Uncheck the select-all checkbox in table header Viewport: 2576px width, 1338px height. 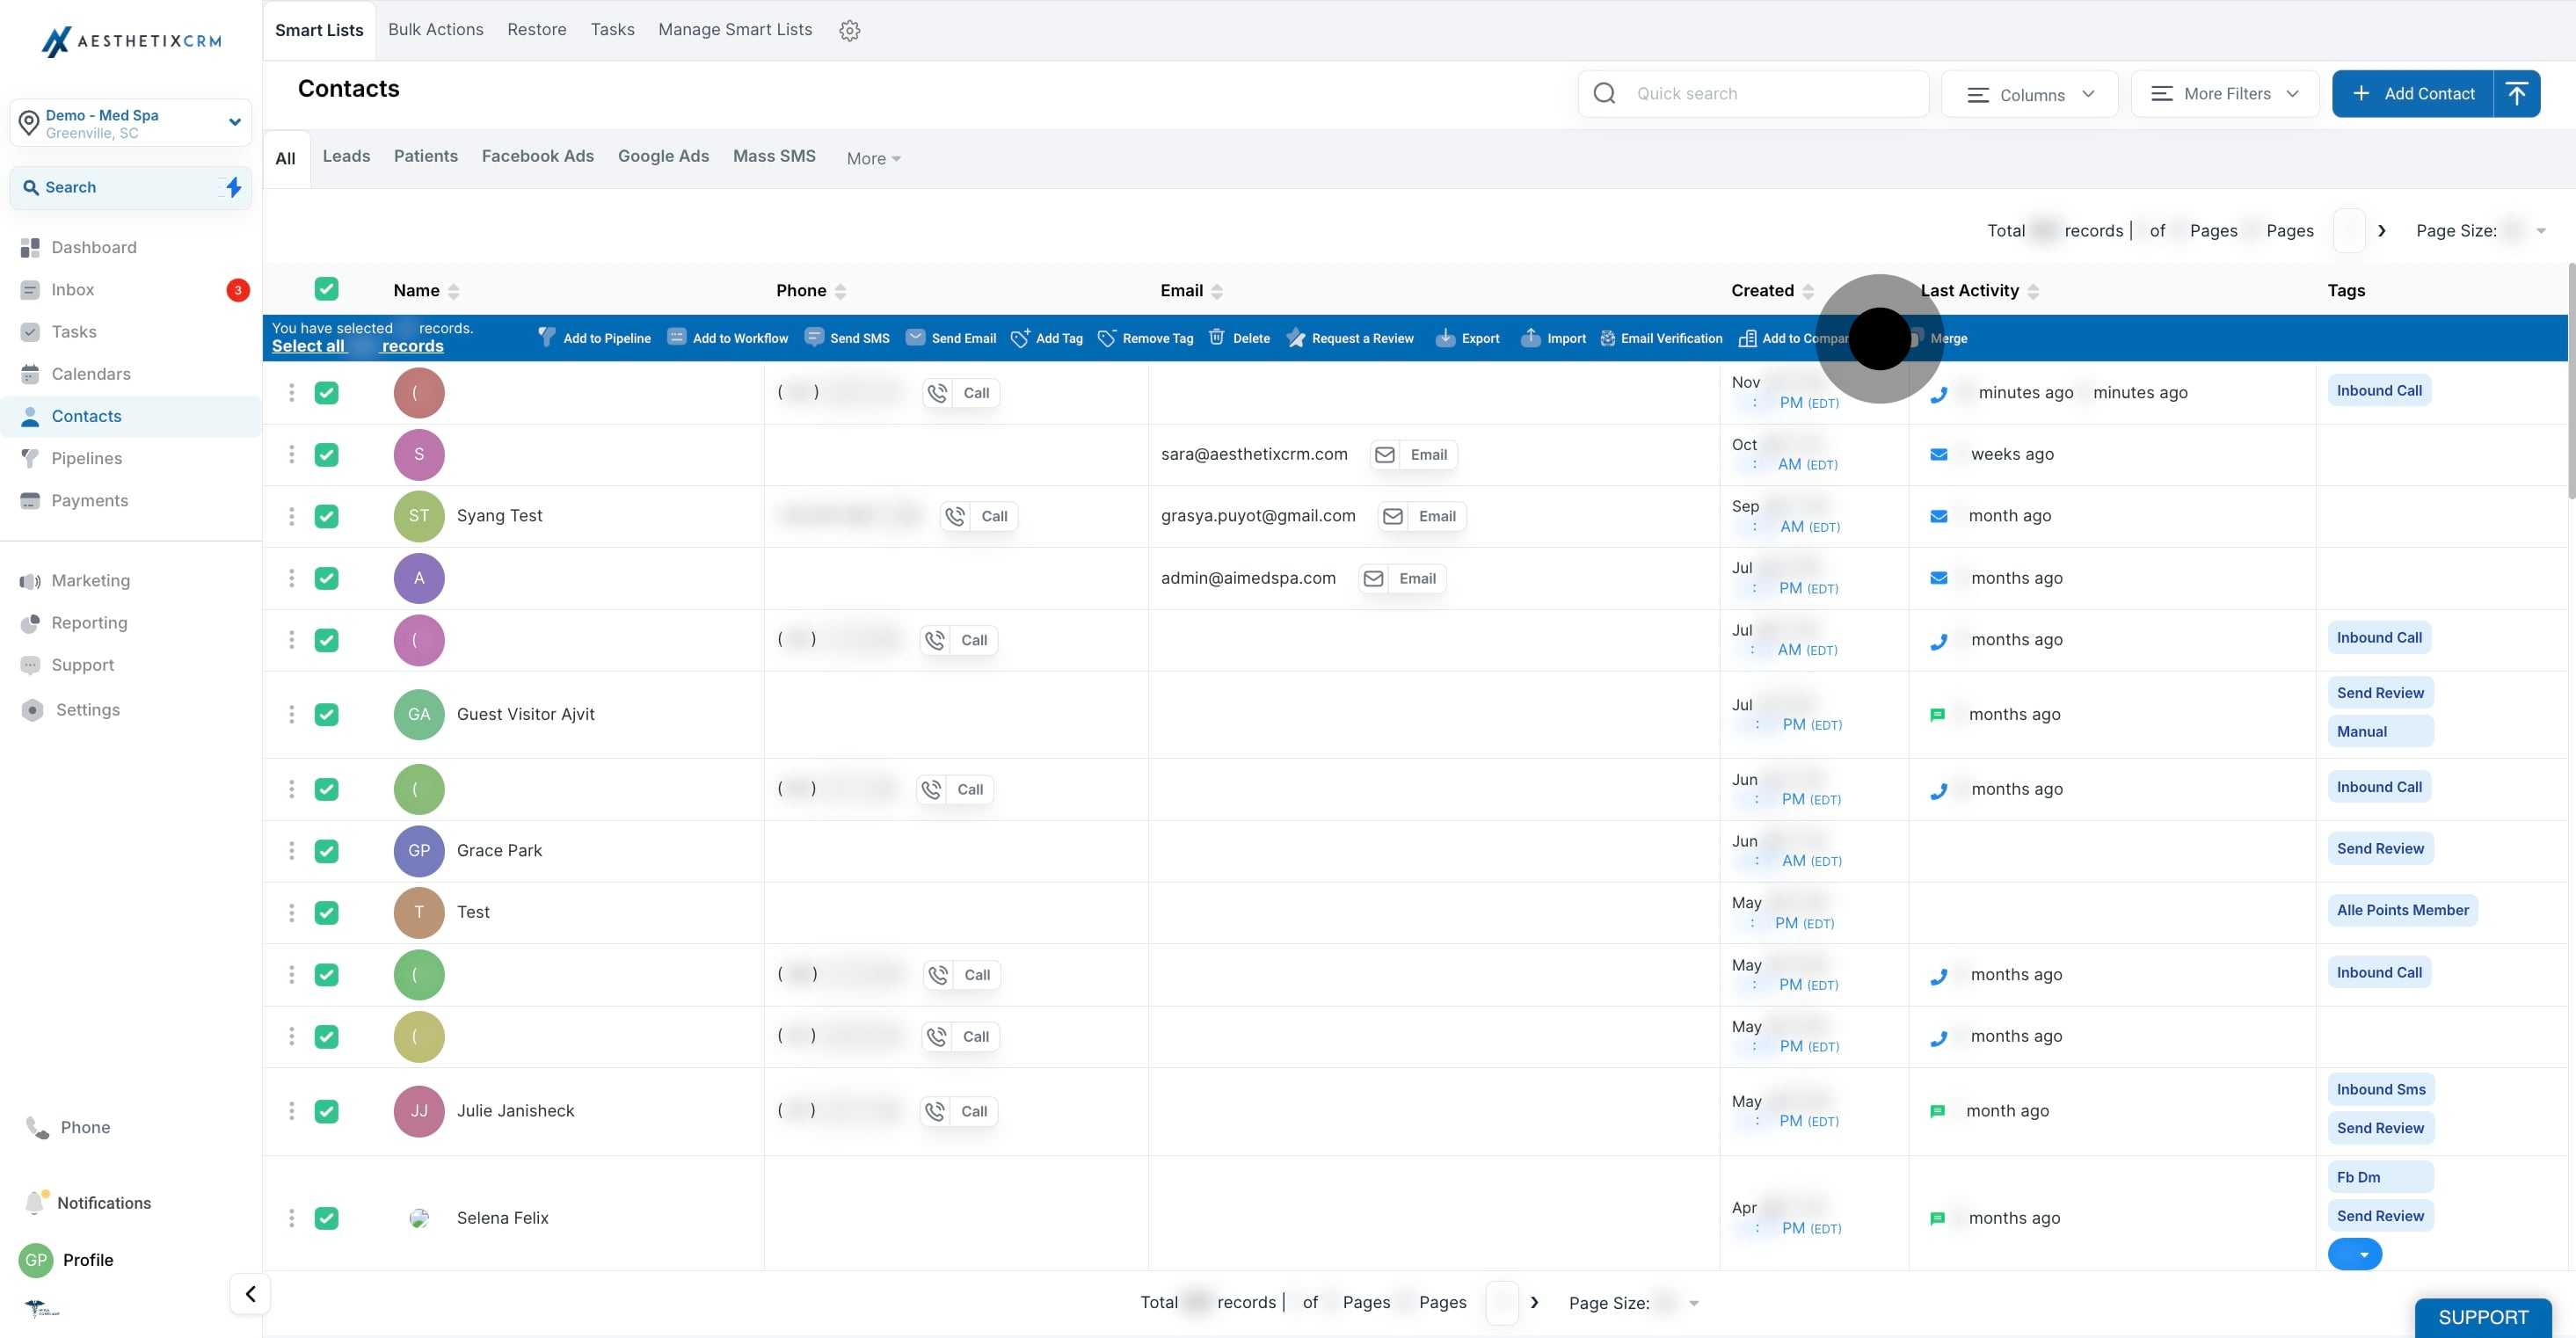coord(326,289)
